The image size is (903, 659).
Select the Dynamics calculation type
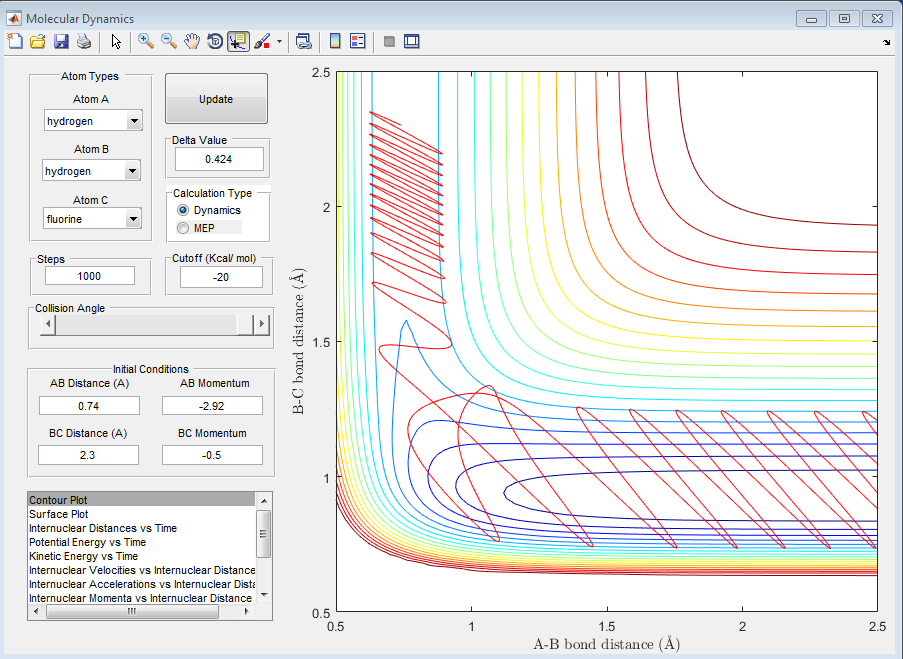(183, 210)
